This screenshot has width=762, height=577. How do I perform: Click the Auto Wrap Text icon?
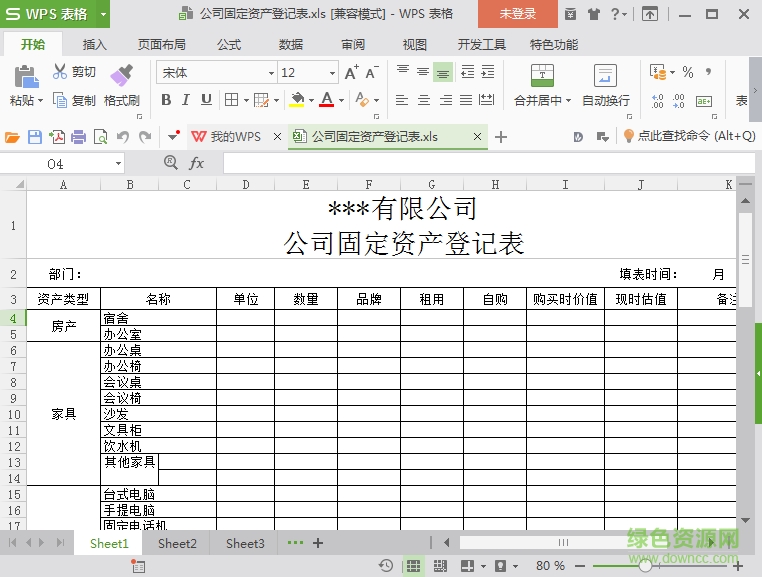coord(605,75)
